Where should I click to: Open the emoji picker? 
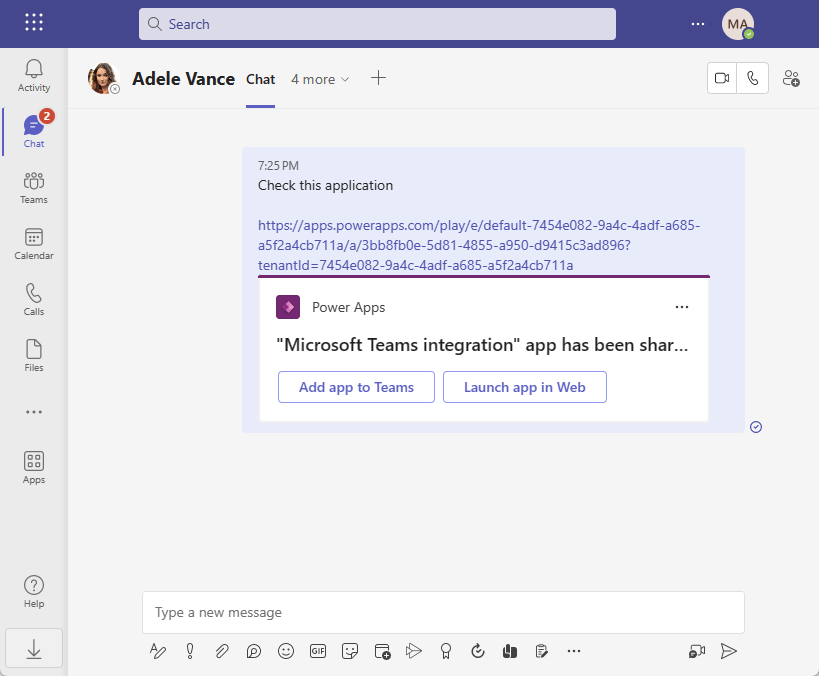pyautogui.click(x=286, y=651)
